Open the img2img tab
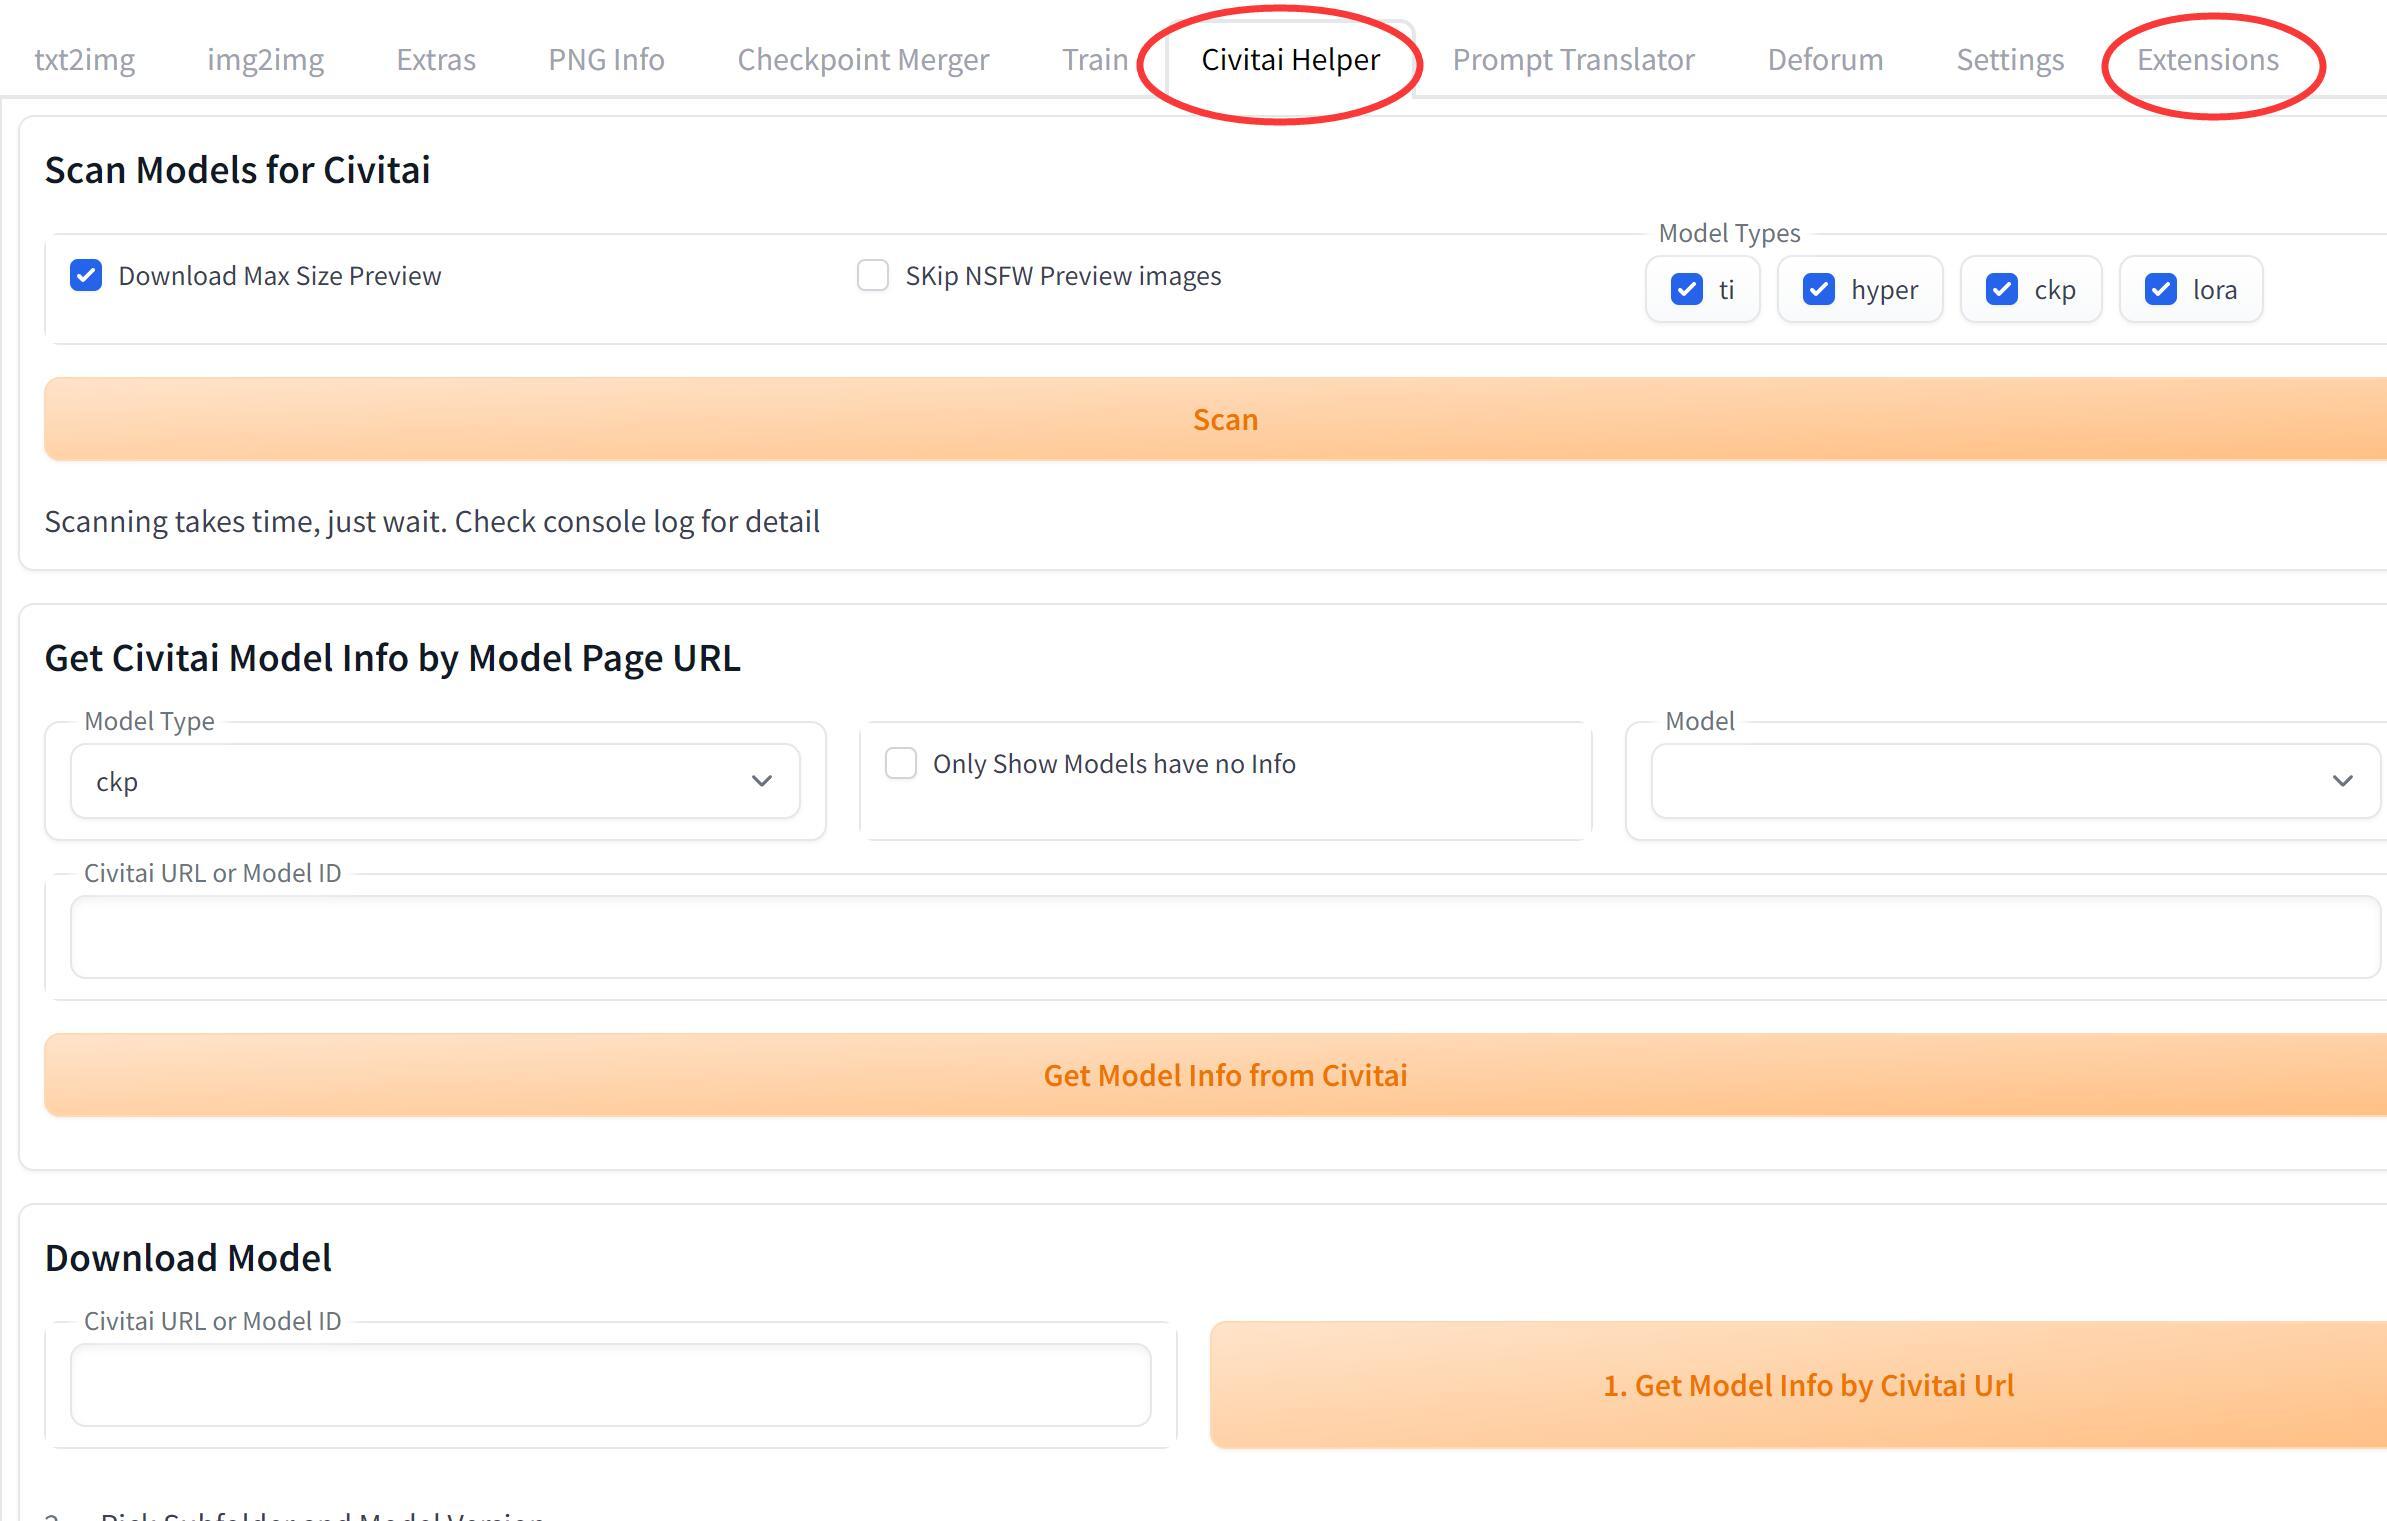 click(x=265, y=60)
